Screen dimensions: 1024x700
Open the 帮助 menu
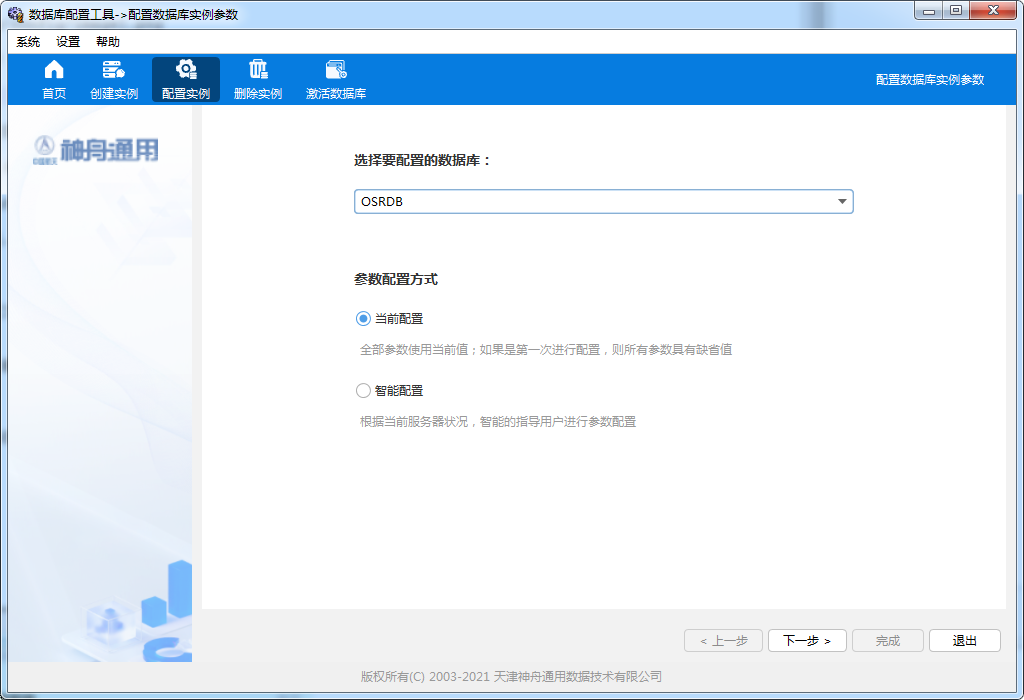(108, 42)
